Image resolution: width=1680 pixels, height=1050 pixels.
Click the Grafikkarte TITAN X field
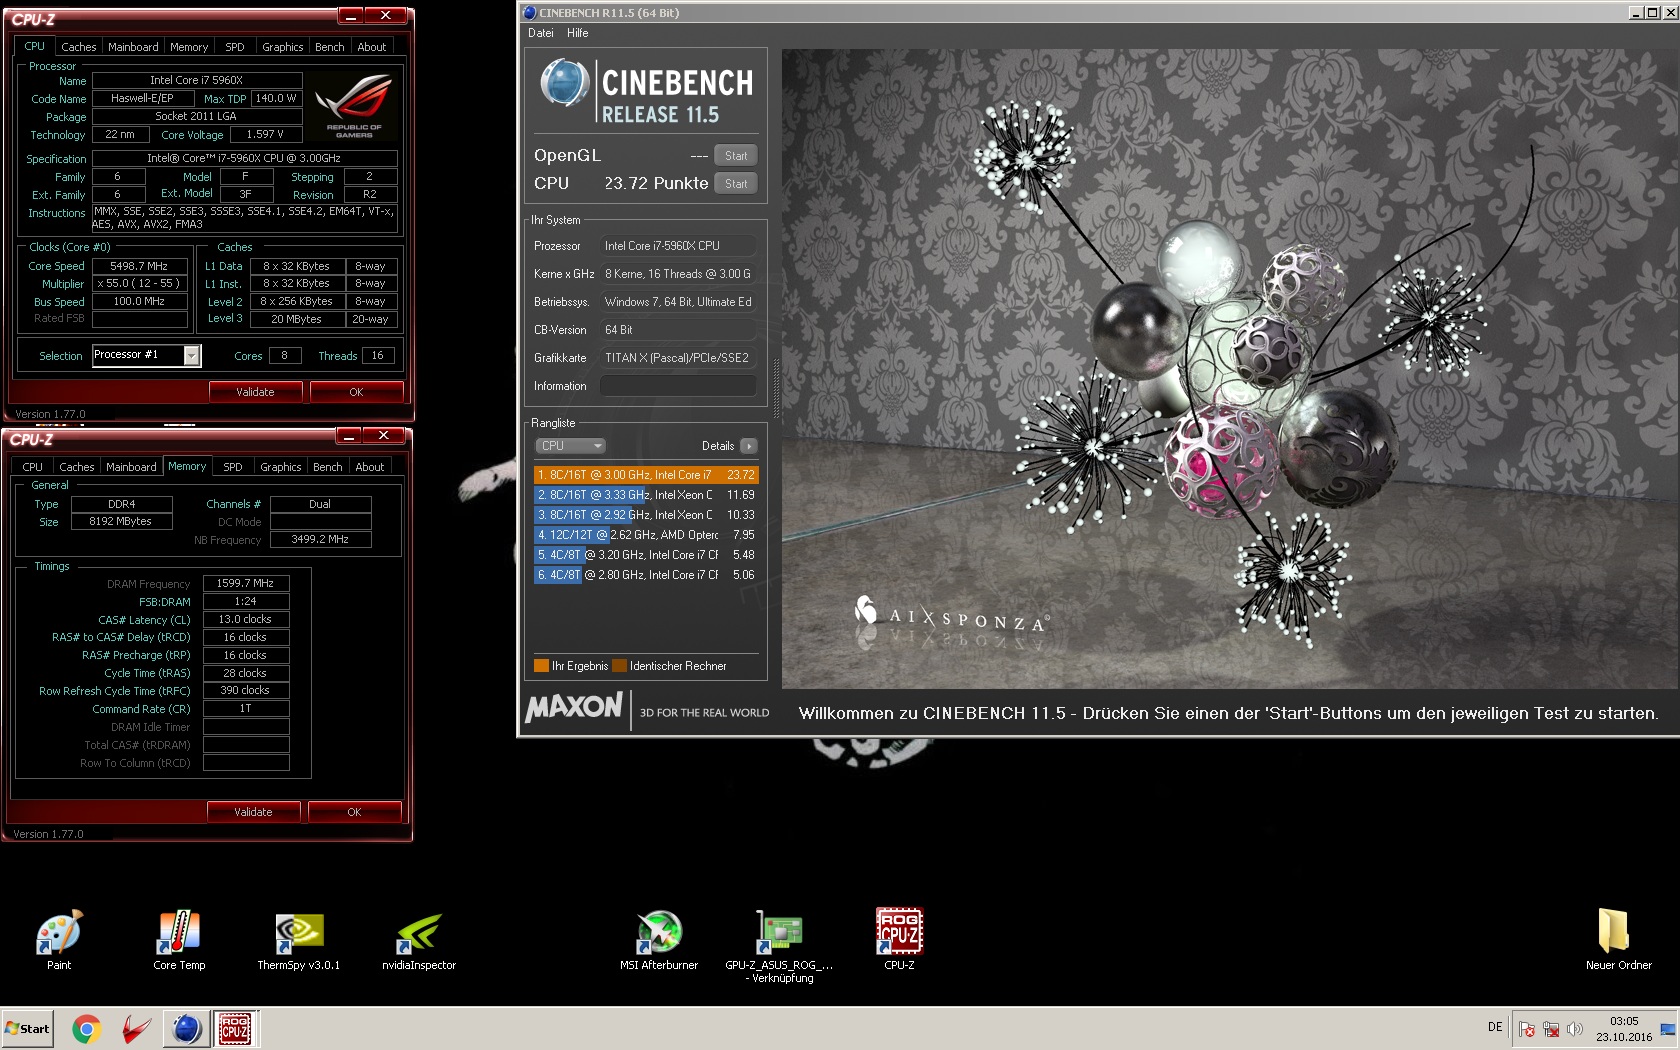click(678, 358)
